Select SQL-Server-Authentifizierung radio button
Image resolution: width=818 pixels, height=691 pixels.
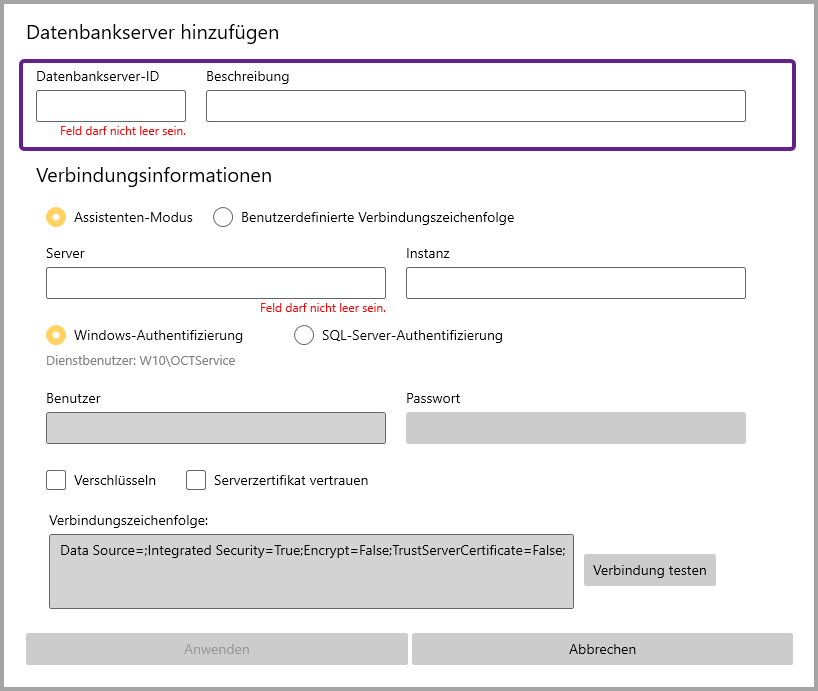304,335
